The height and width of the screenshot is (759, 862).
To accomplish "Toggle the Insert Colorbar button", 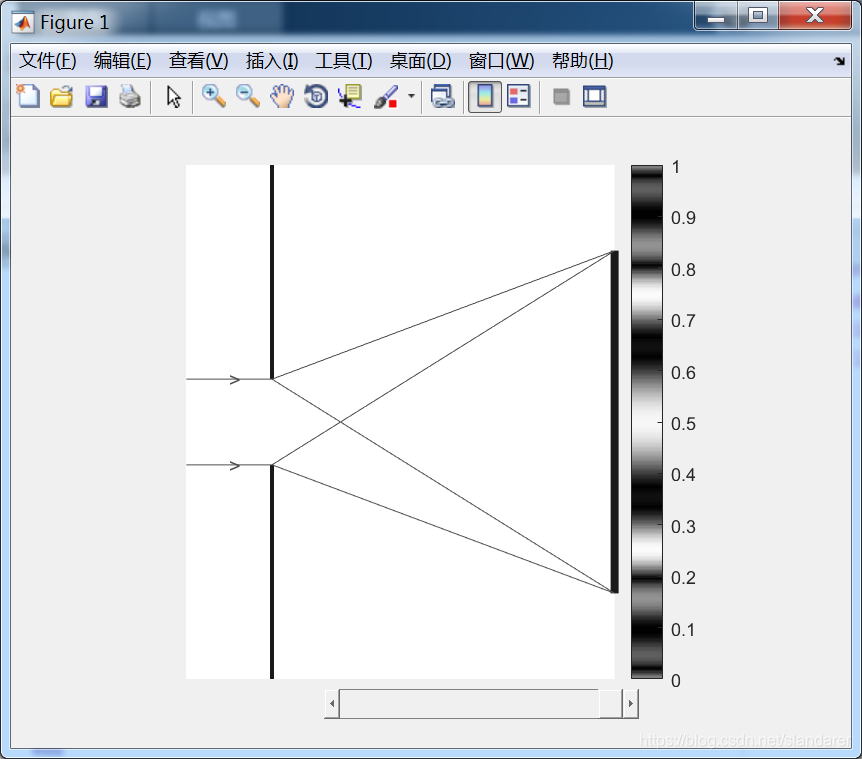I will point(484,97).
